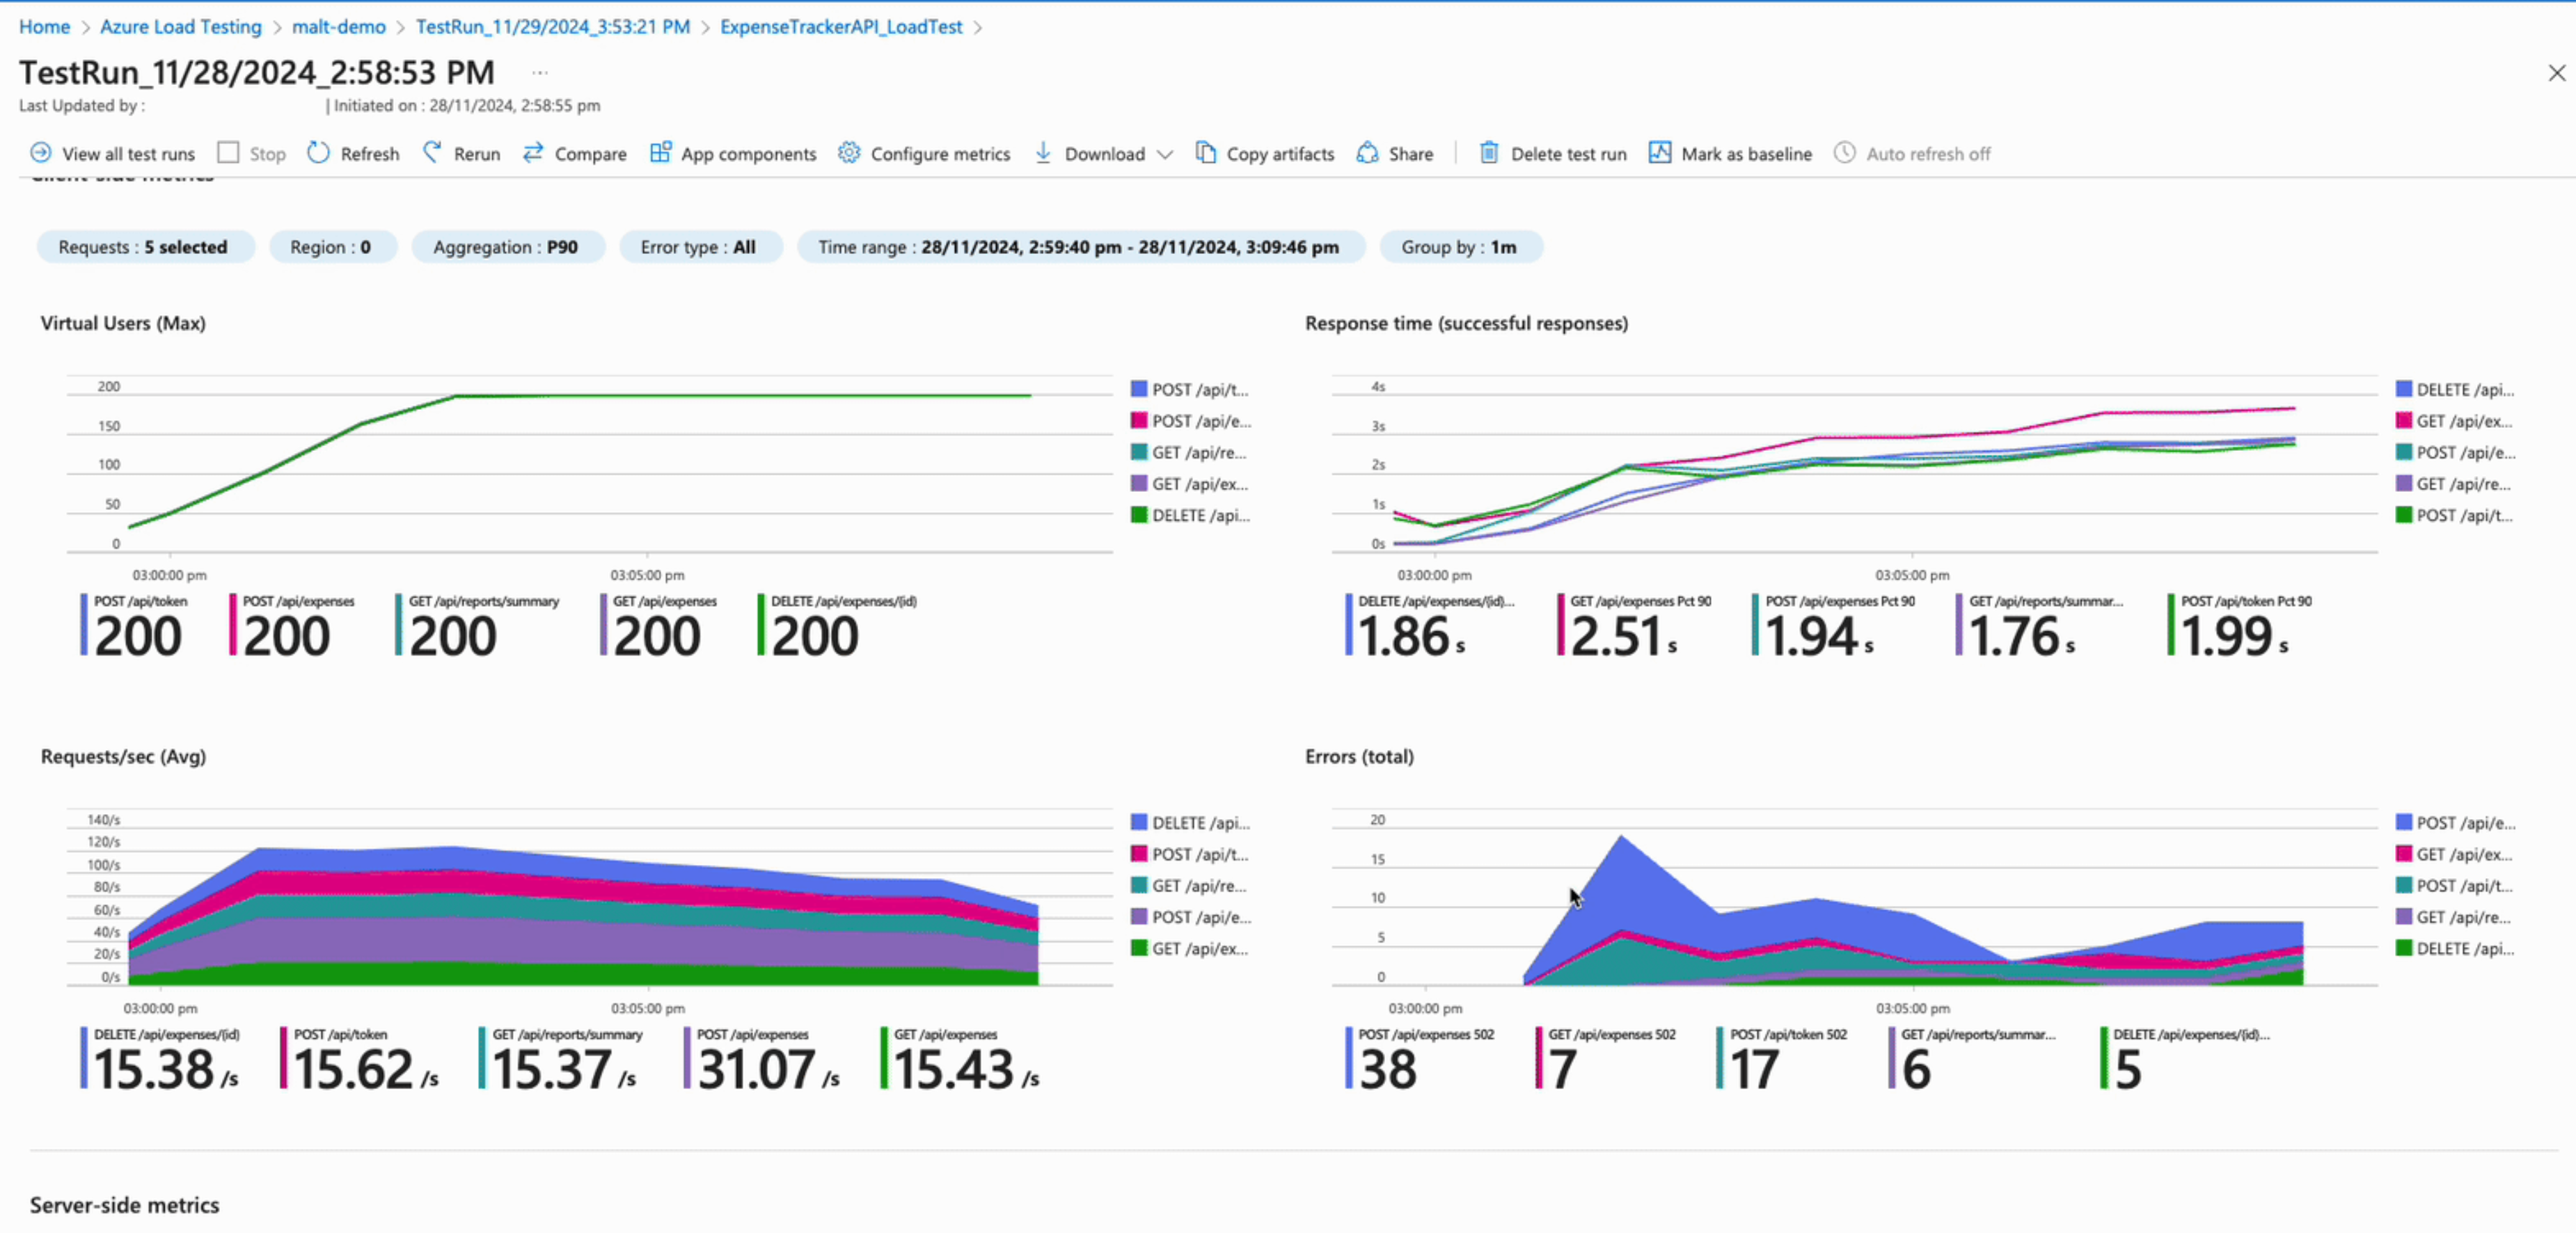Click the View all test runs icon
2576x1233 pixels.
coord(40,153)
